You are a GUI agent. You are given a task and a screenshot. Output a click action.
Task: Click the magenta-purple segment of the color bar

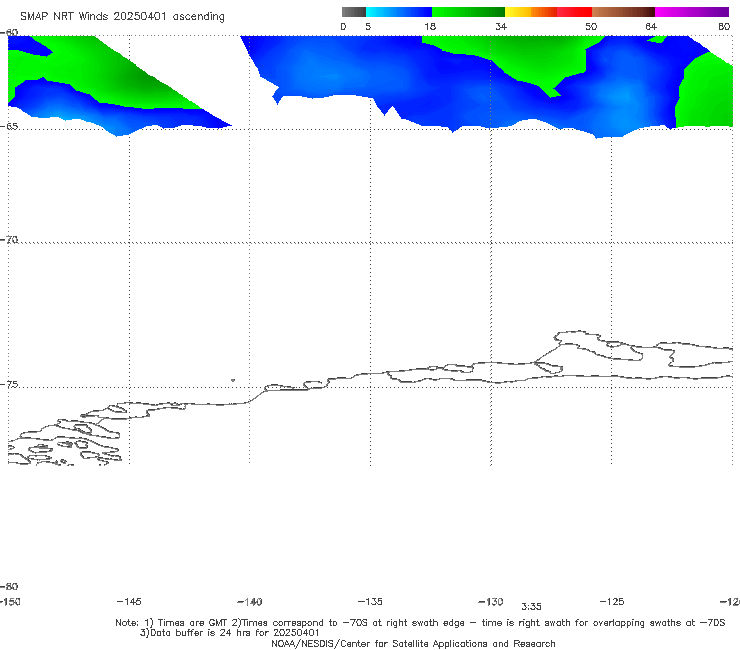click(x=692, y=12)
